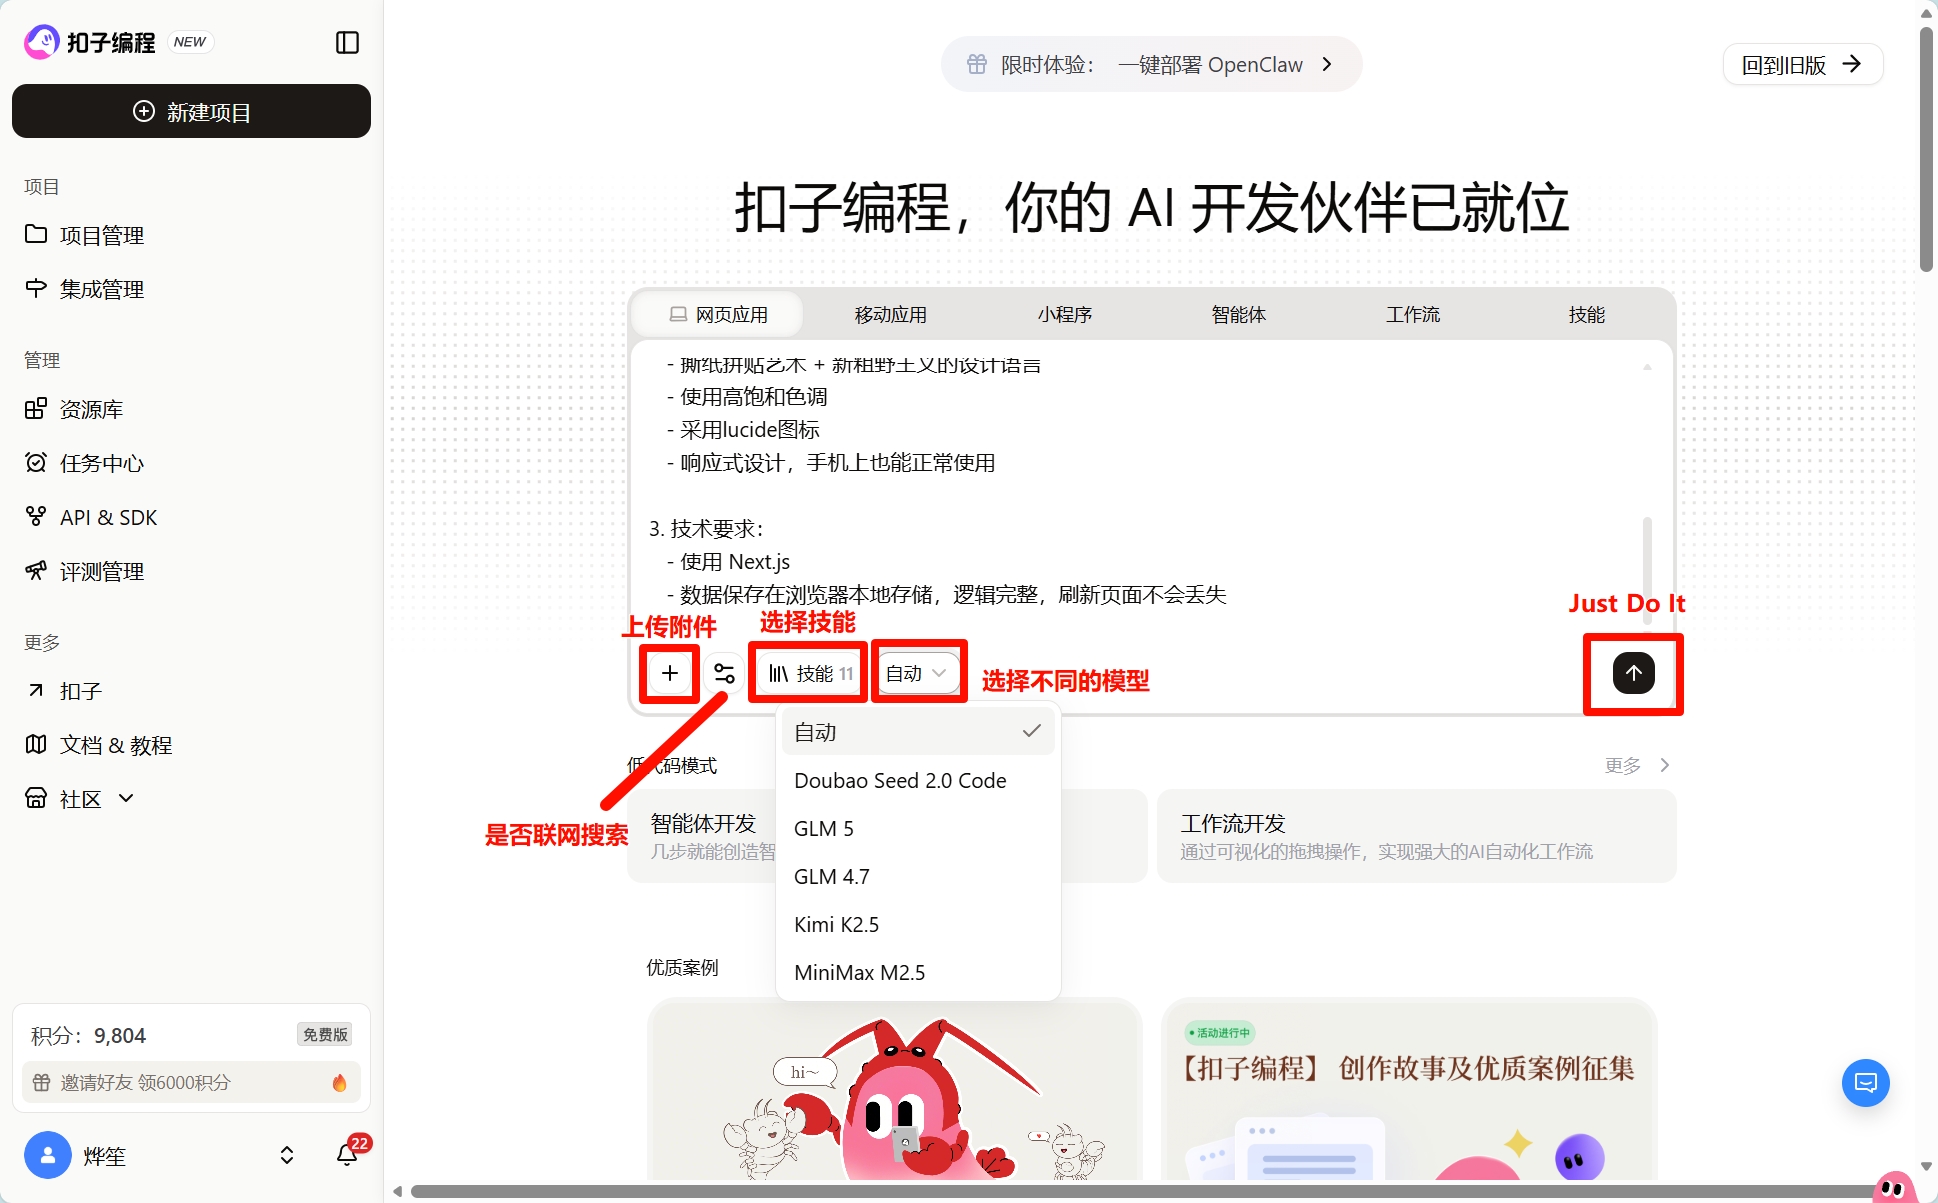The height and width of the screenshot is (1203, 1938).
Task: Click the upload attachment plus icon
Action: (x=668, y=673)
